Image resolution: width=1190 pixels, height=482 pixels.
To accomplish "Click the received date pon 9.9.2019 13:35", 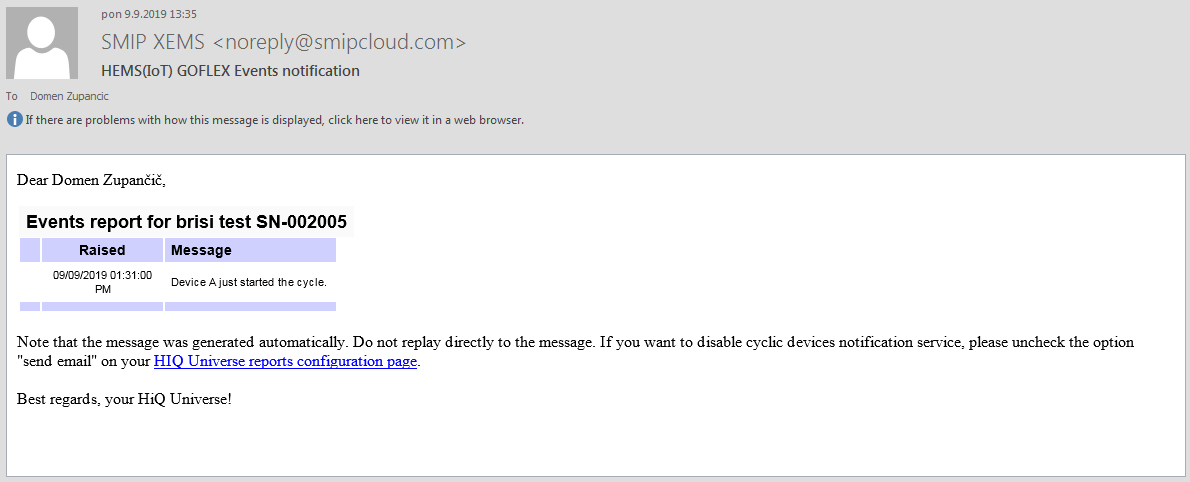I will [148, 15].
